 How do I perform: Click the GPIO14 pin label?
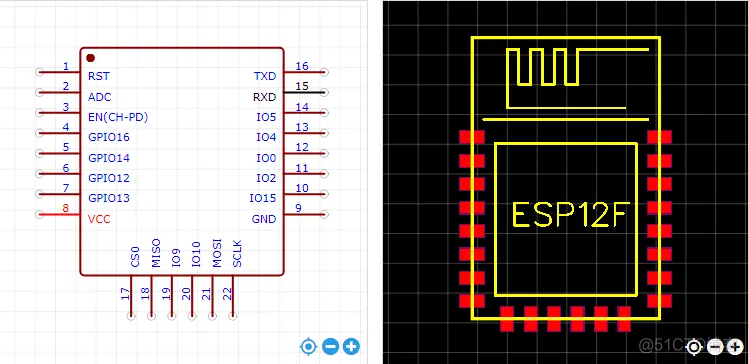[109, 158]
